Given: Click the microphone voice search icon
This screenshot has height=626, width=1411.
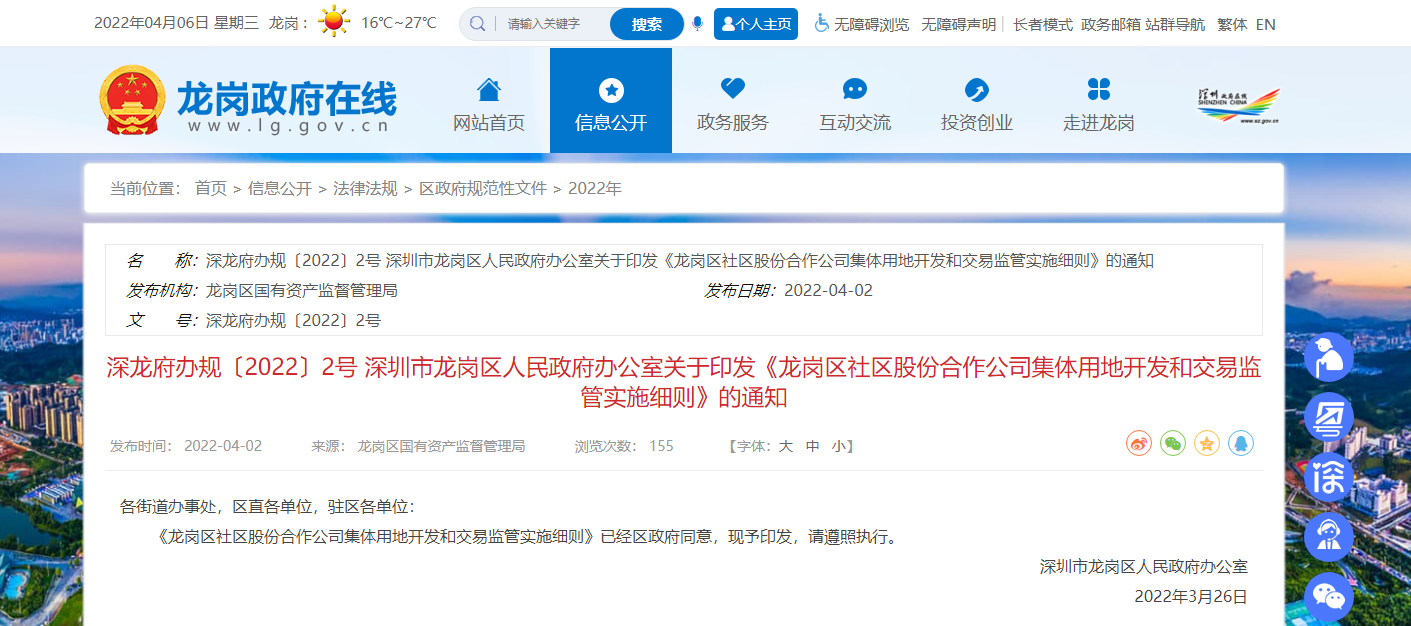Looking at the screenshot, I should (697, 24).
